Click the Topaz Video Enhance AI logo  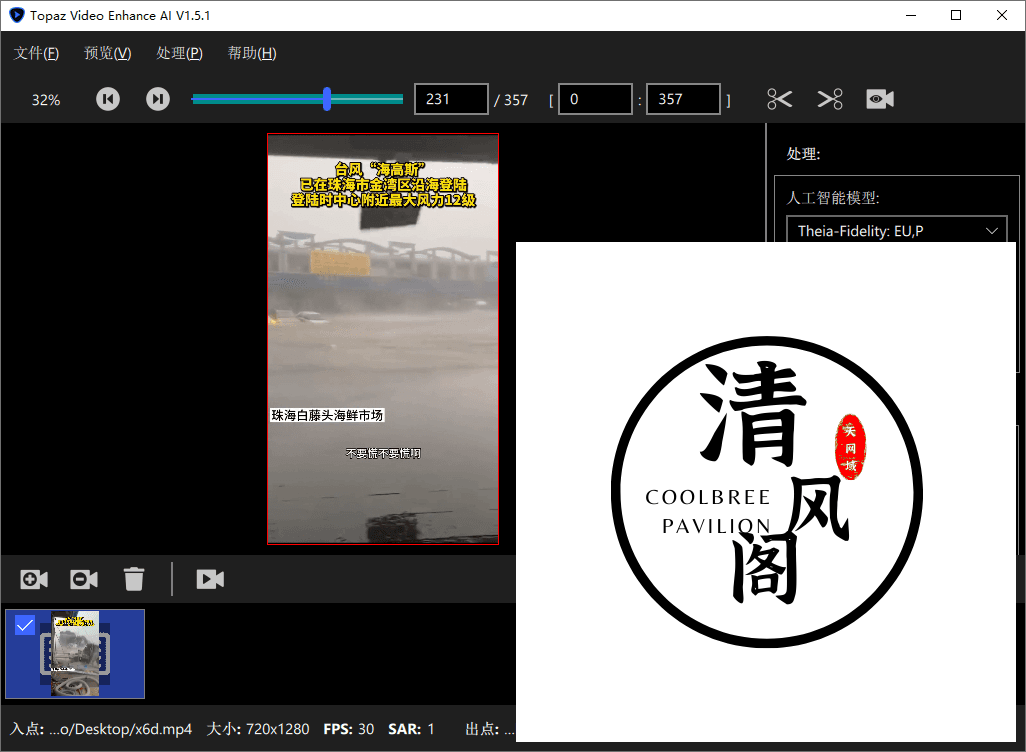pyautogui.click(x=16, y=15)
